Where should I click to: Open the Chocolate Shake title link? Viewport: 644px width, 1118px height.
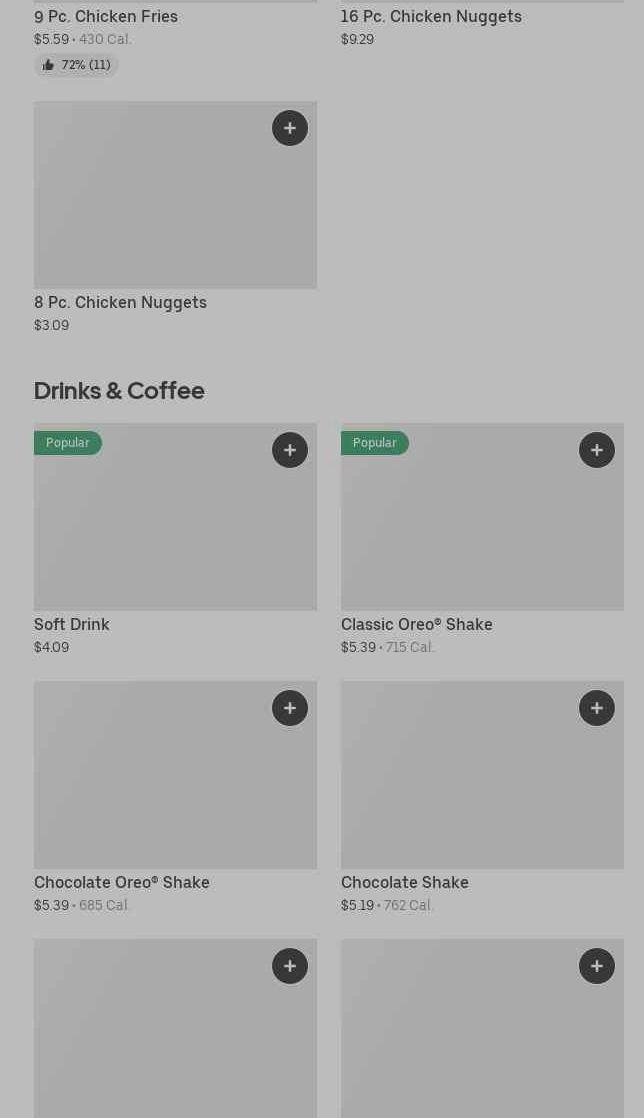tap(405, 882)
